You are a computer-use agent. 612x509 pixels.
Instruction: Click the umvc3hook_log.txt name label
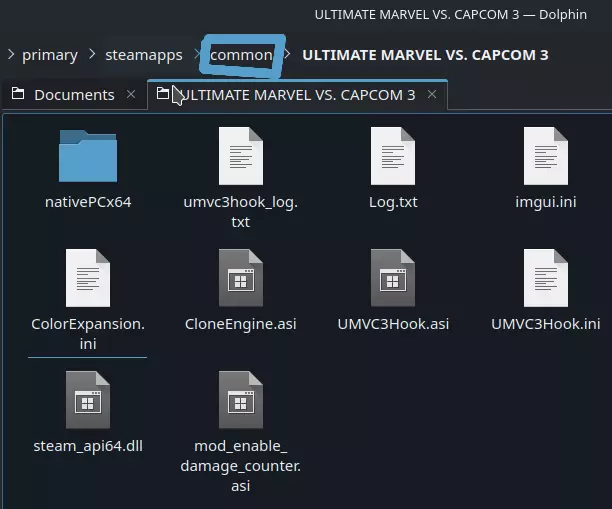click(241, 212)
